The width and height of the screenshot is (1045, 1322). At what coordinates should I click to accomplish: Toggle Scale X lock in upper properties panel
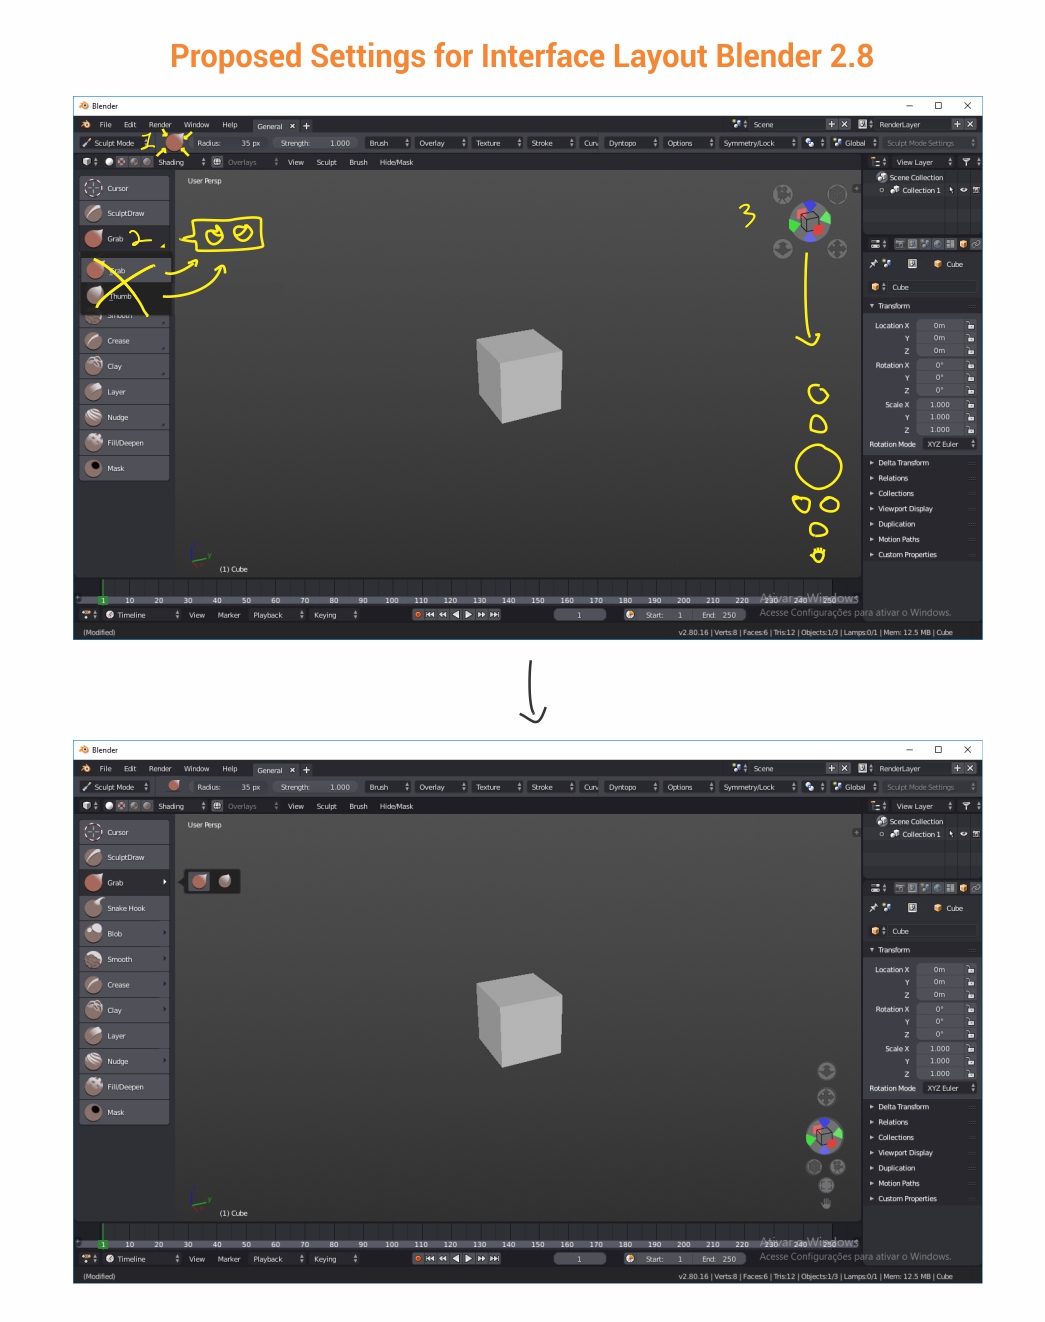(970, 405)
